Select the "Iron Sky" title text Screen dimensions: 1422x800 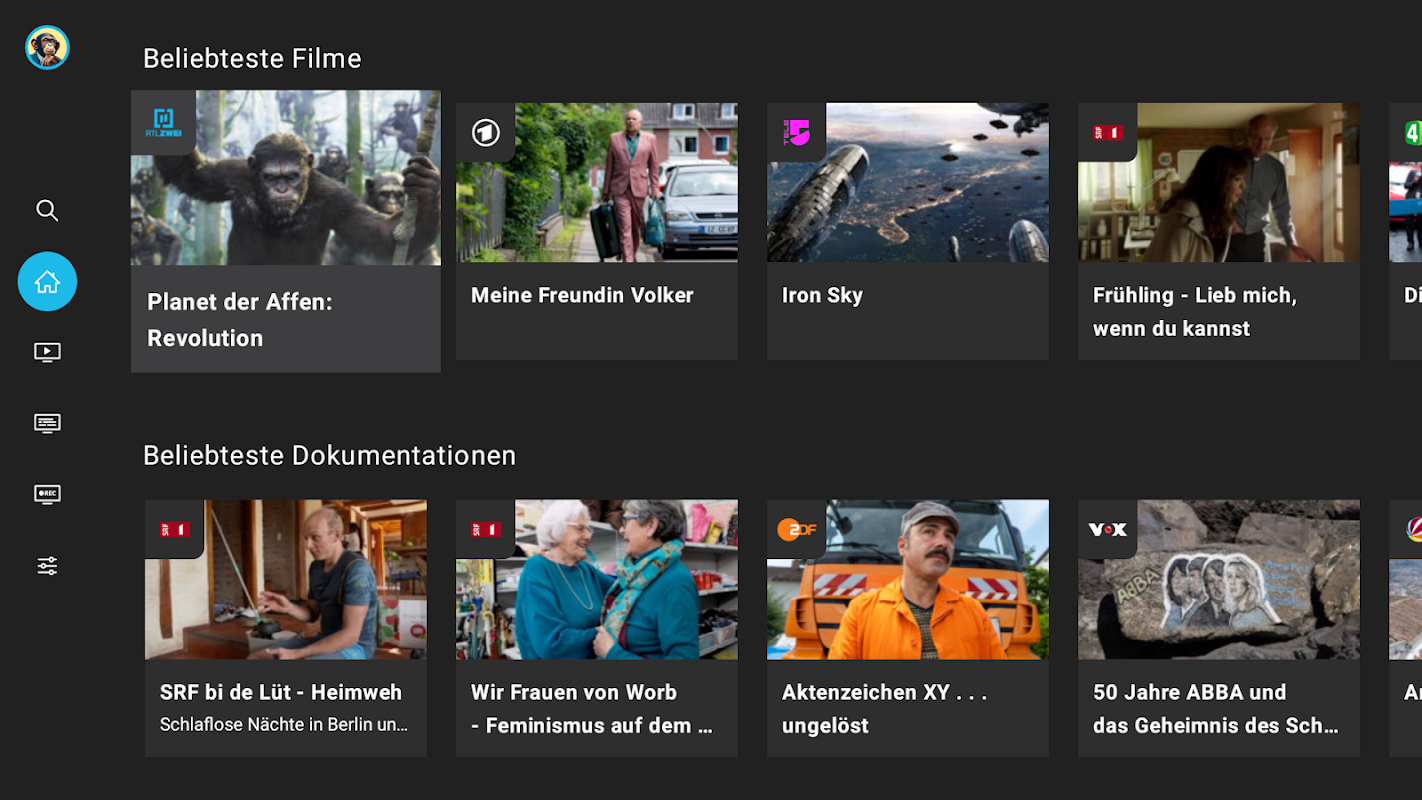click(822, 295)
